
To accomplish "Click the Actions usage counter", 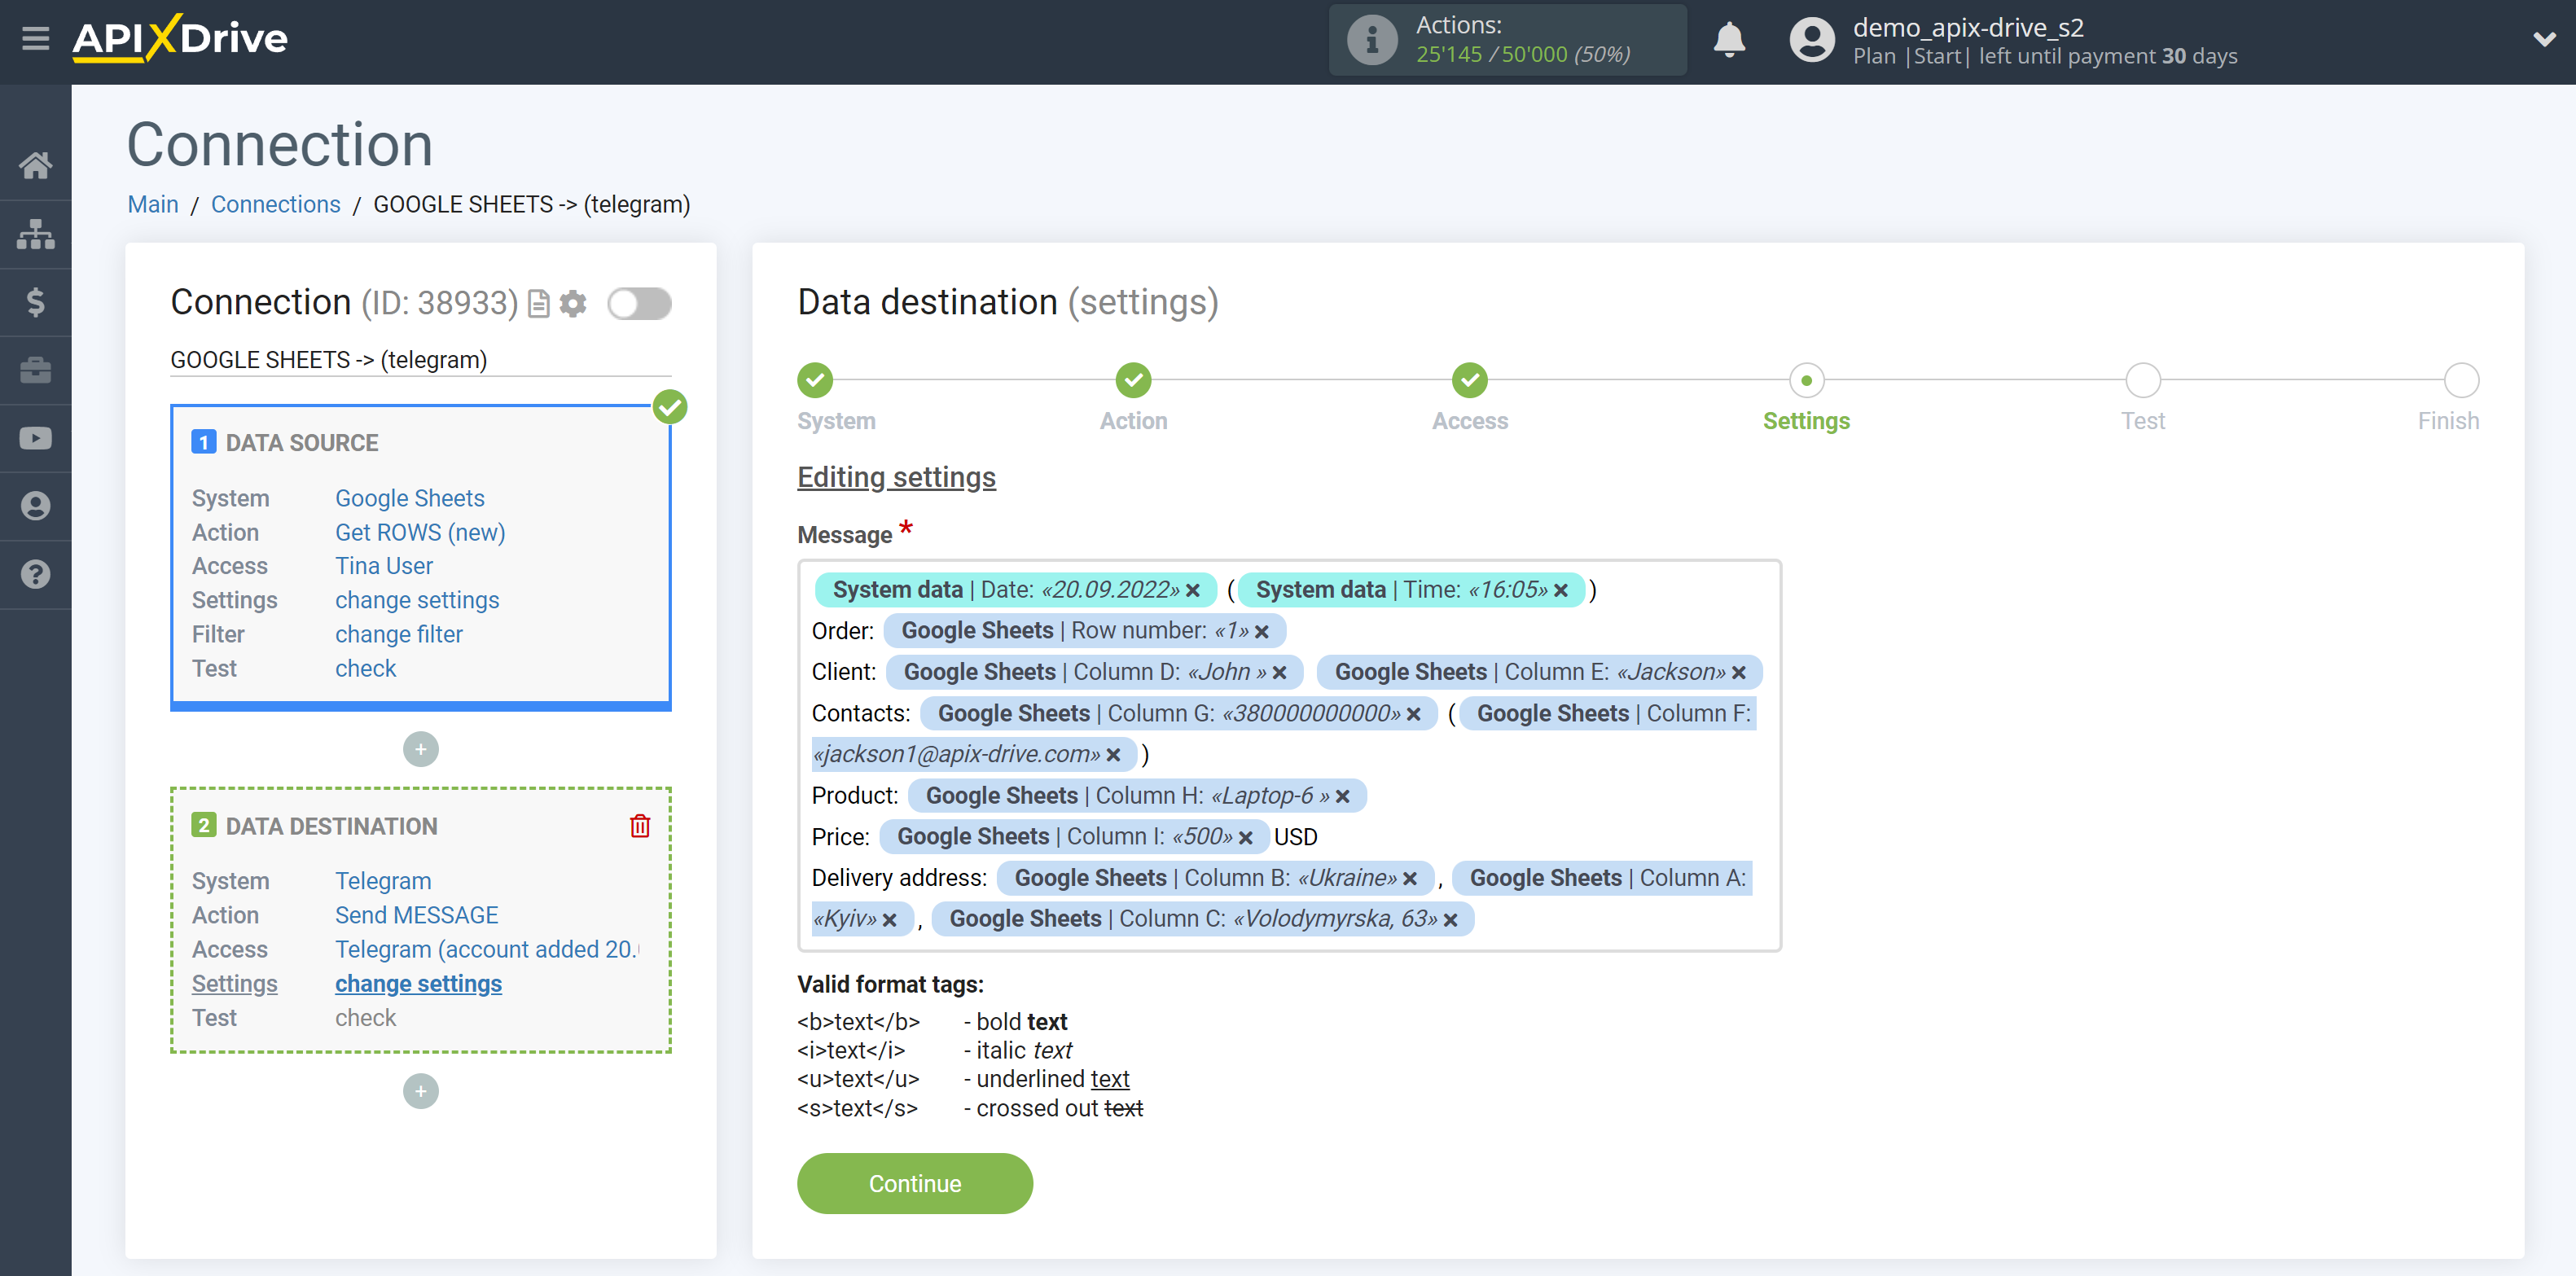I will 1523,54.
